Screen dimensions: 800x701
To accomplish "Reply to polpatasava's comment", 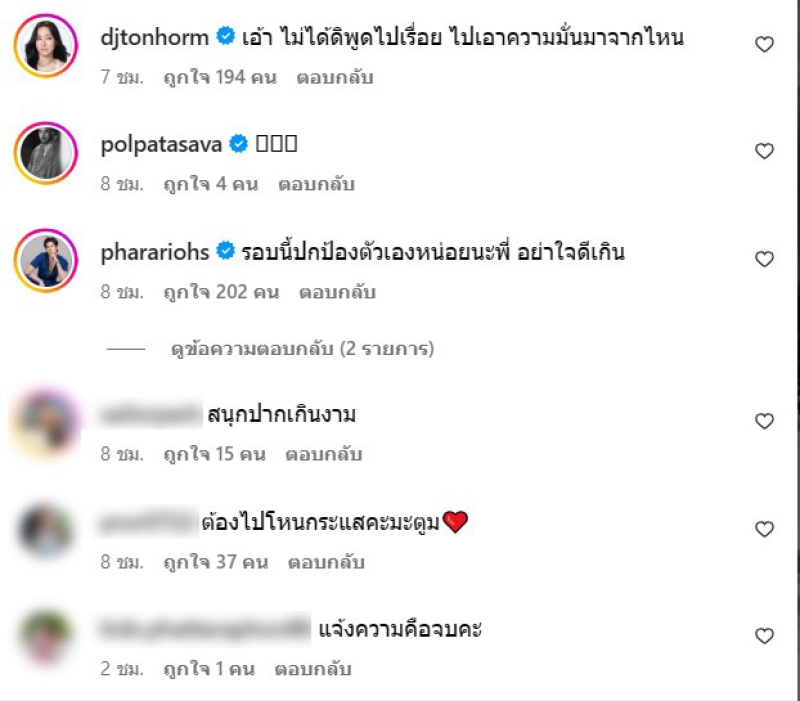I will pyautogui.click(x=316, y=184).
